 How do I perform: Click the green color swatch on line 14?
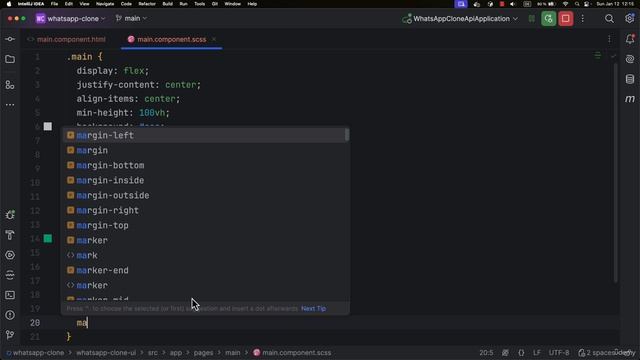pos(48,239)
